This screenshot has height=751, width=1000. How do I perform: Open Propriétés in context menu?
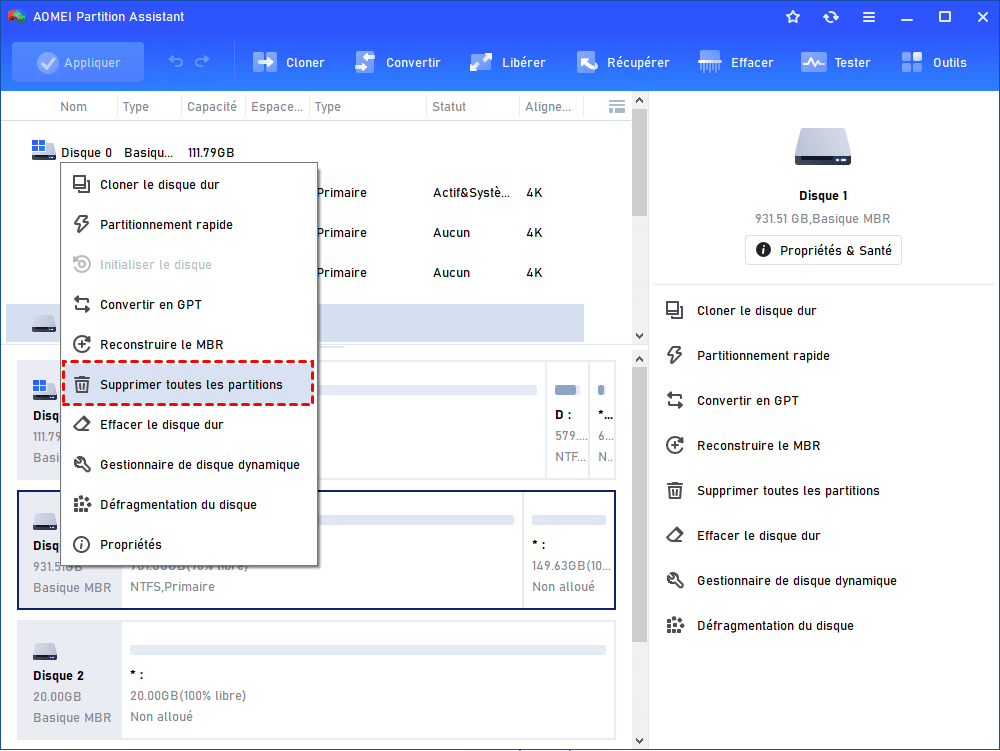pos(189,544)
